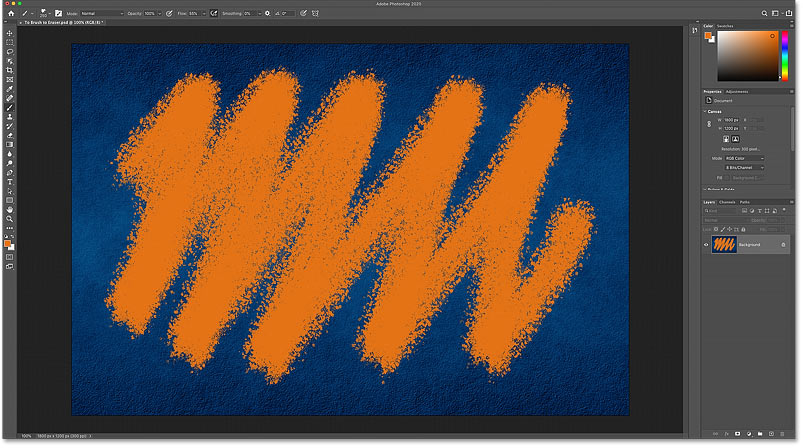Open the 8 Bits/Channel dropdown
Viewport: 803px width, 448px height.
pos(744,167)
